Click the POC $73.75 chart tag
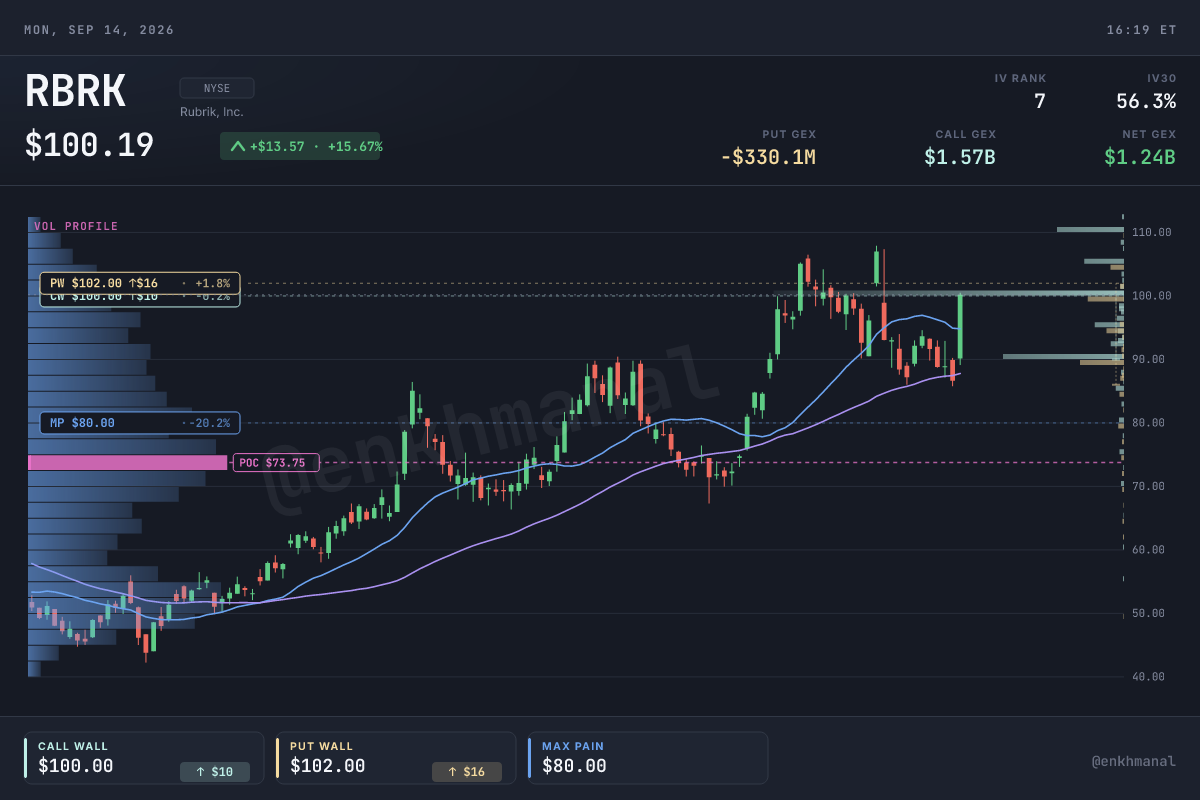The width and height of the screenshot is (1200, 800). point(276,462)
